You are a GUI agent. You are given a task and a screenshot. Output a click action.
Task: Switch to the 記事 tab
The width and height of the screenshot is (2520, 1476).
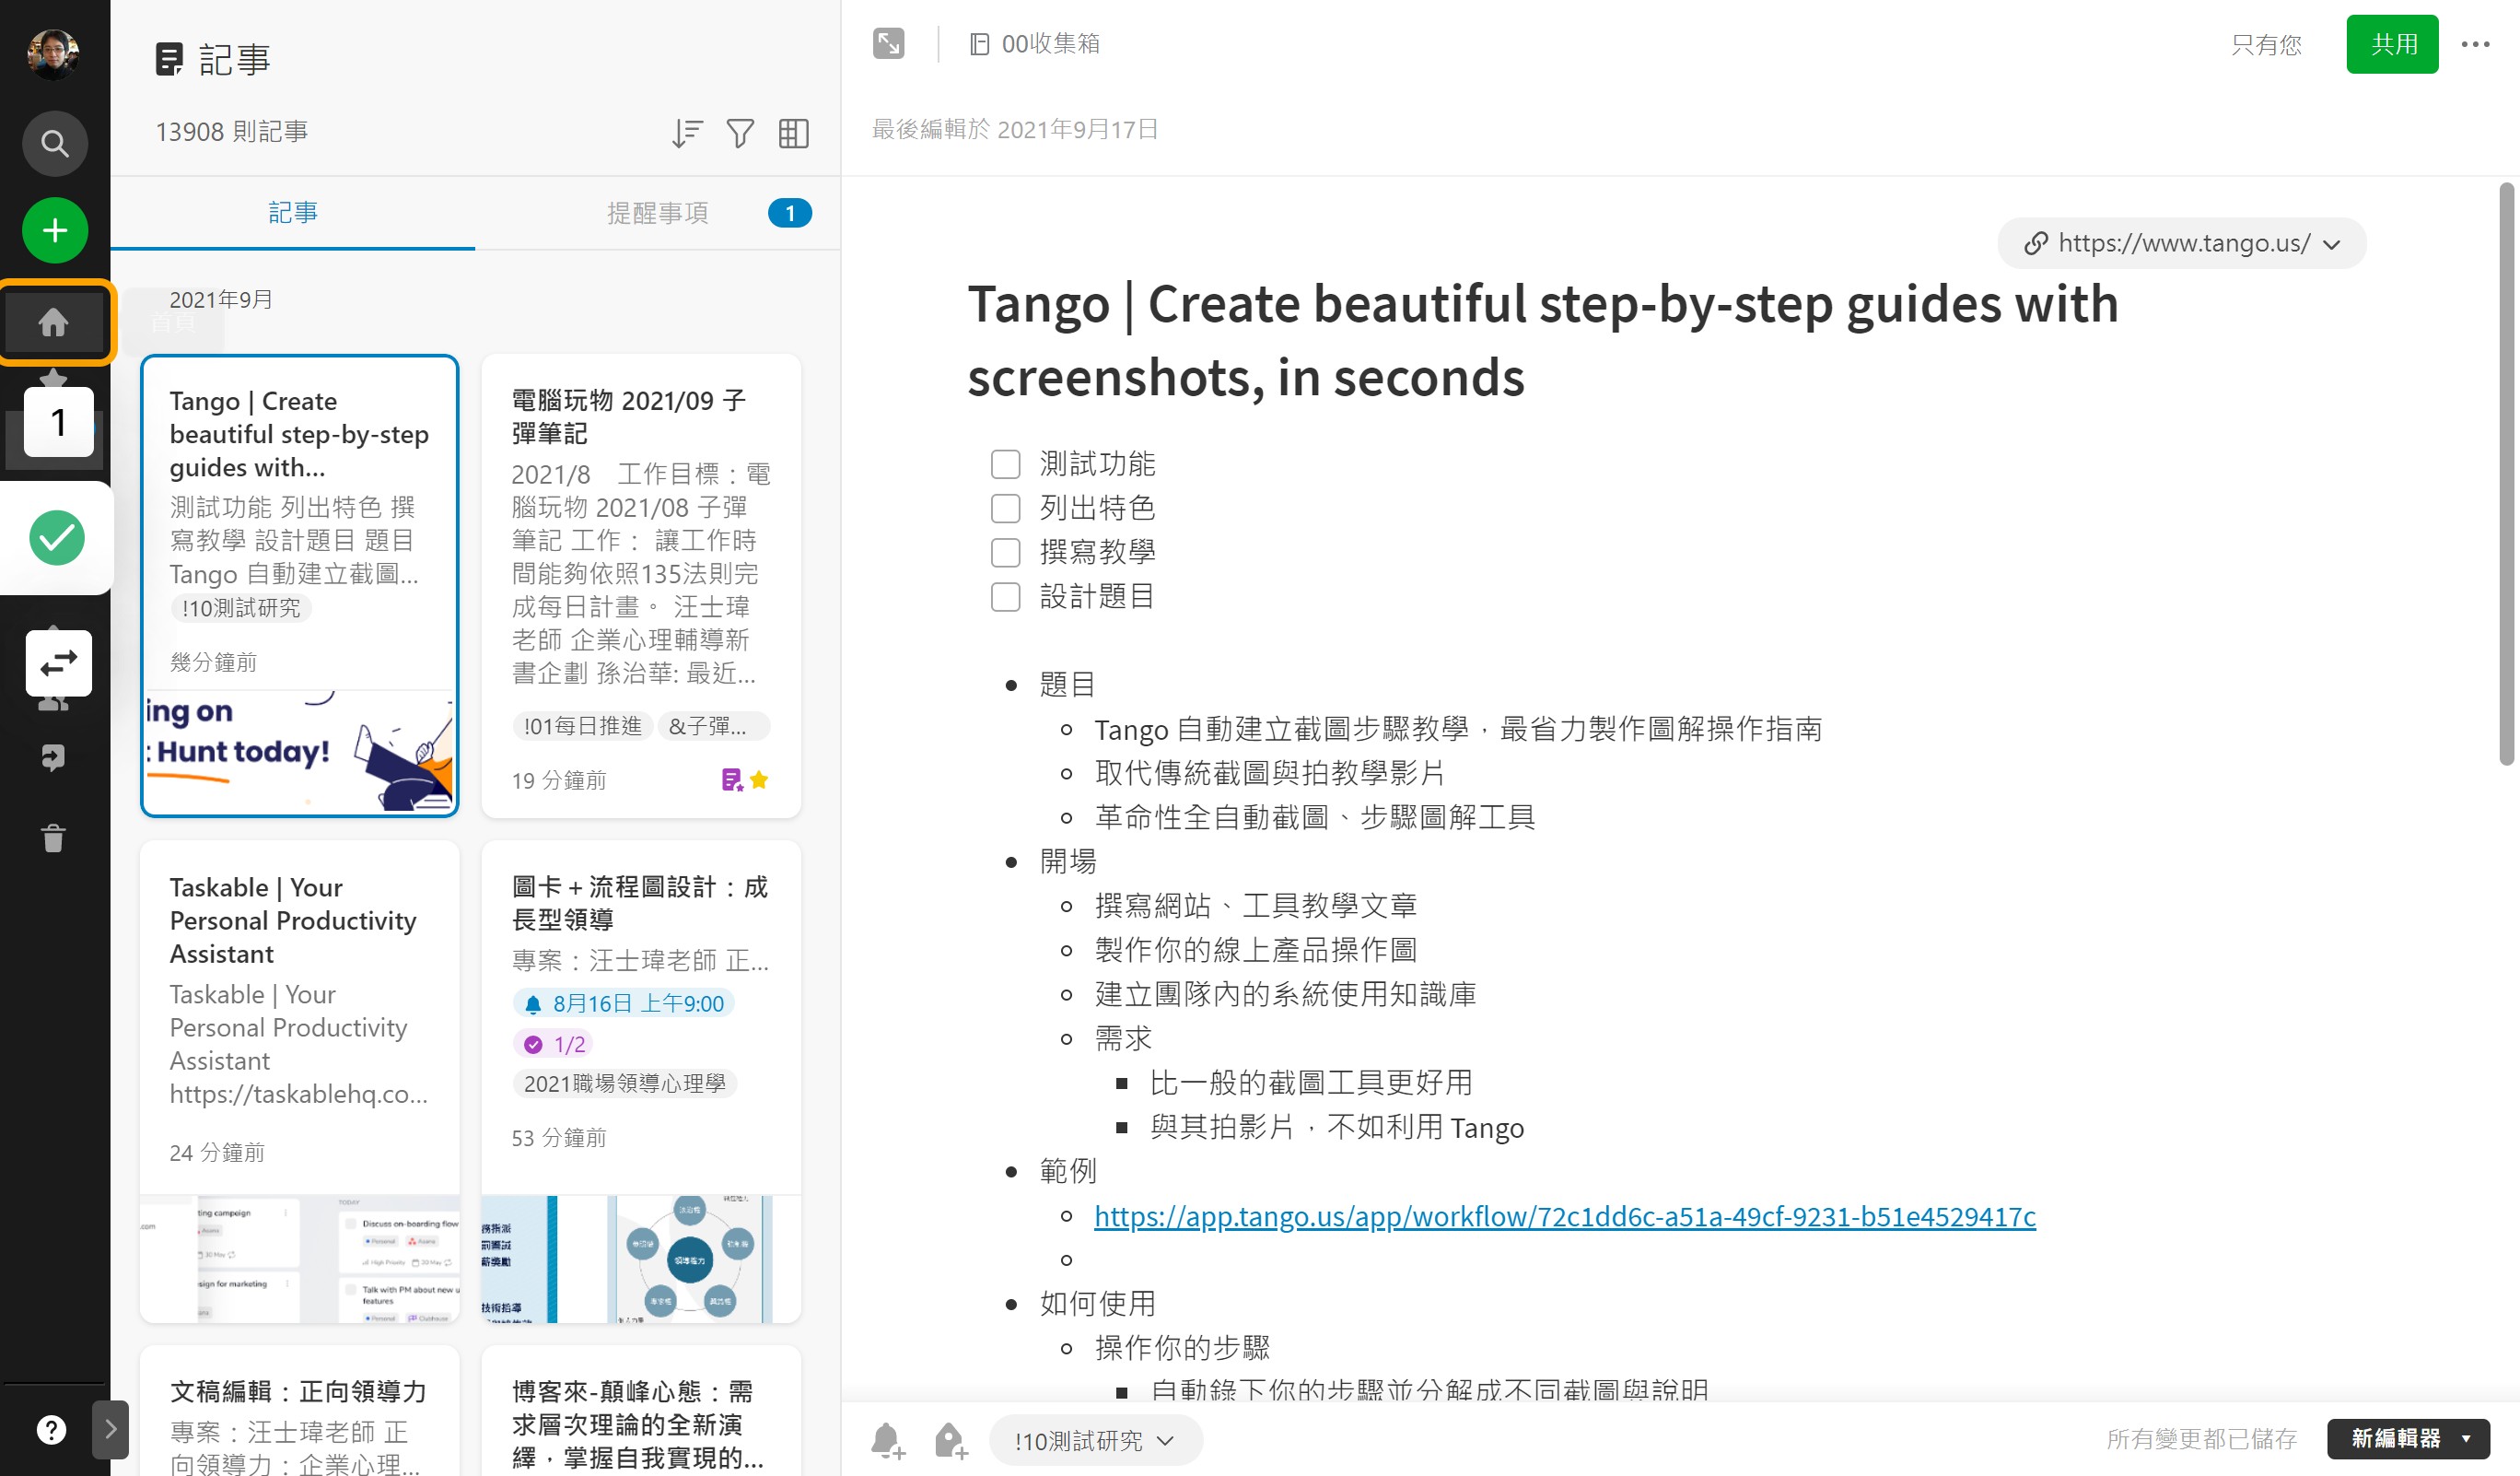(293, 213)
